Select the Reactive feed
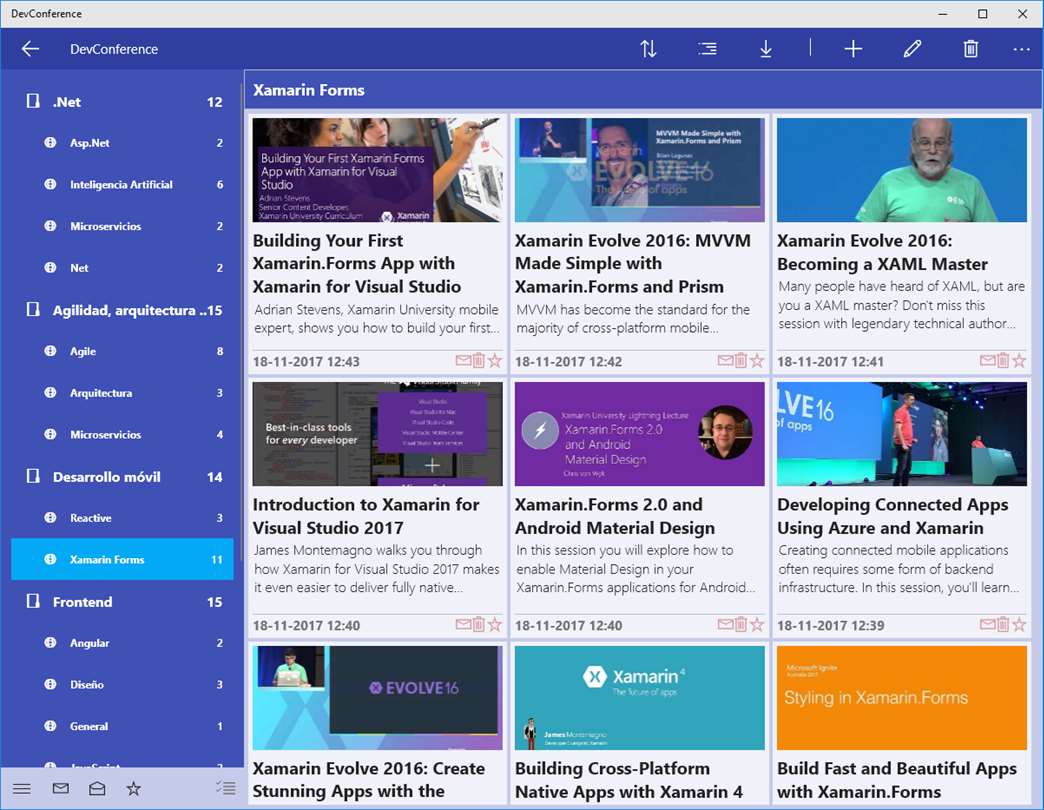1044x810 pixels. coord(123,518)
